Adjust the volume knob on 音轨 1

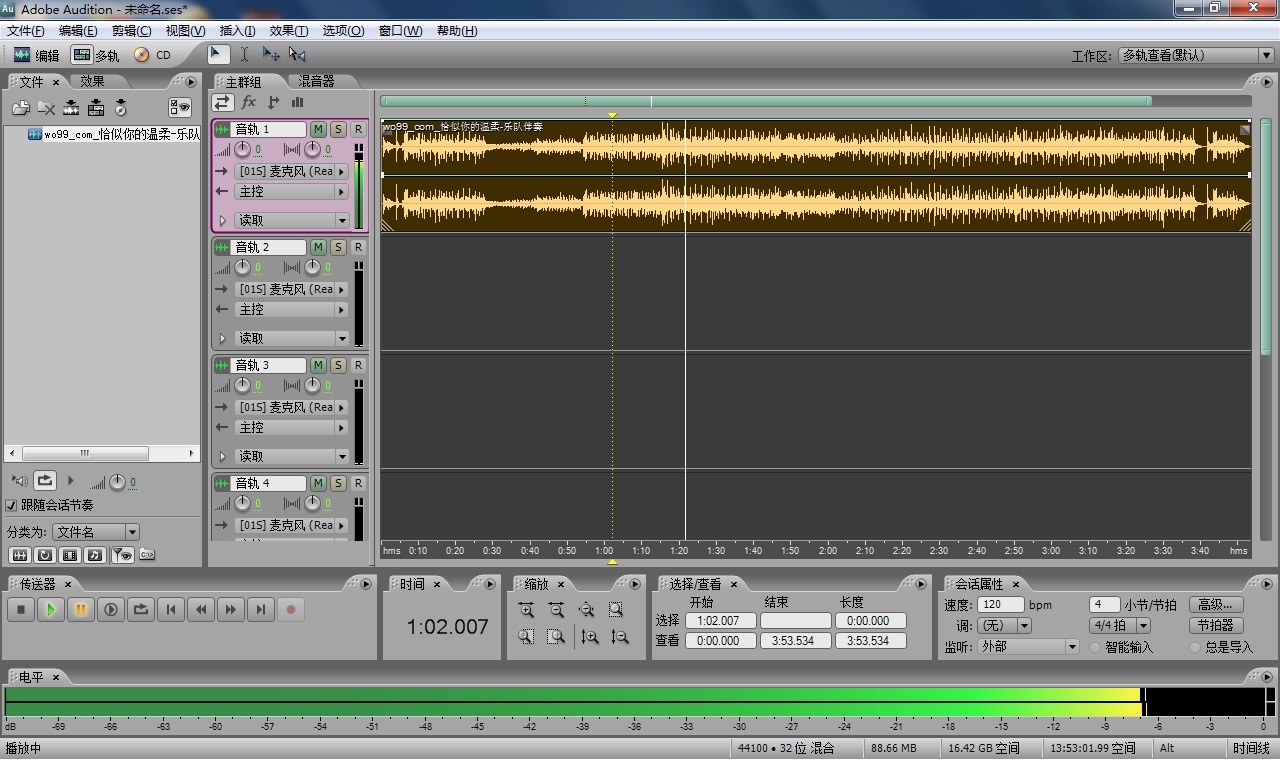click(240, 149)
